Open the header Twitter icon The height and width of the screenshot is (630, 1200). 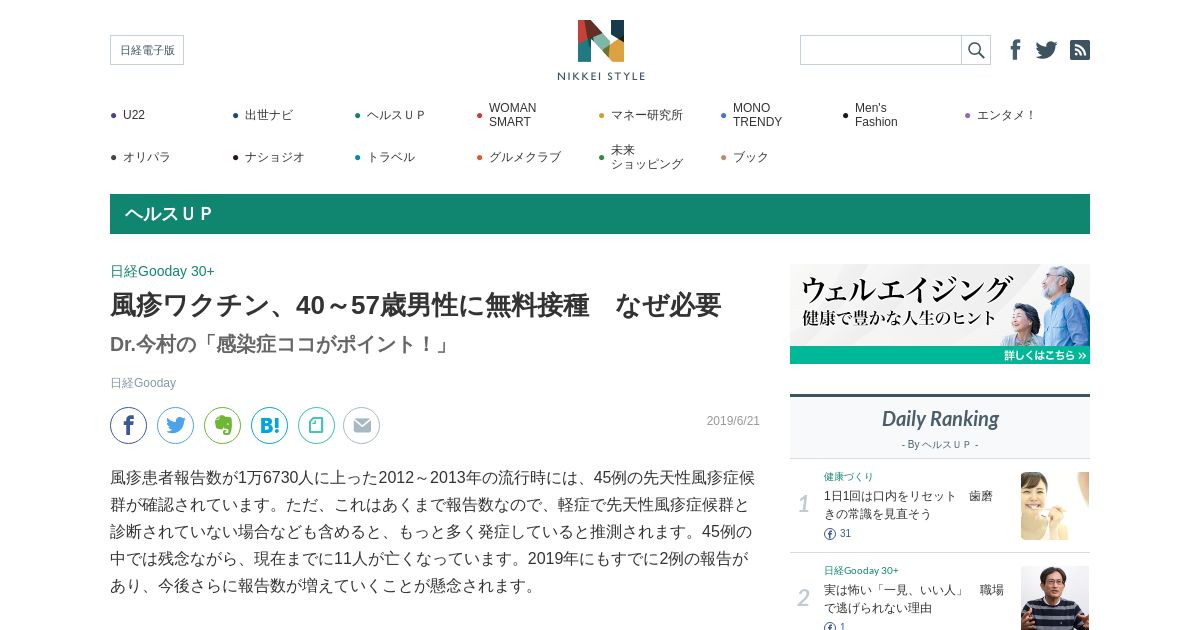(1046, 50)
